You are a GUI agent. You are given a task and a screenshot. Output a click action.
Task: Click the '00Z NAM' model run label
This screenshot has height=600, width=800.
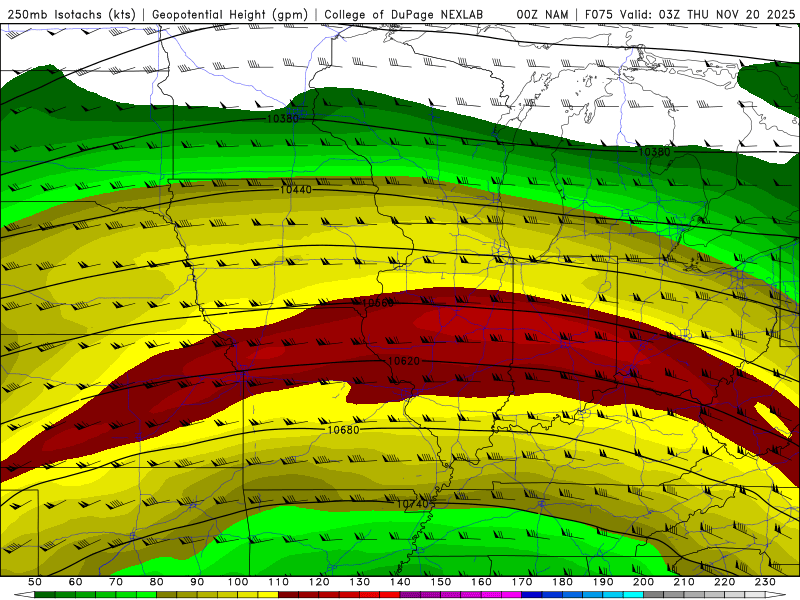tap(542, 15)
